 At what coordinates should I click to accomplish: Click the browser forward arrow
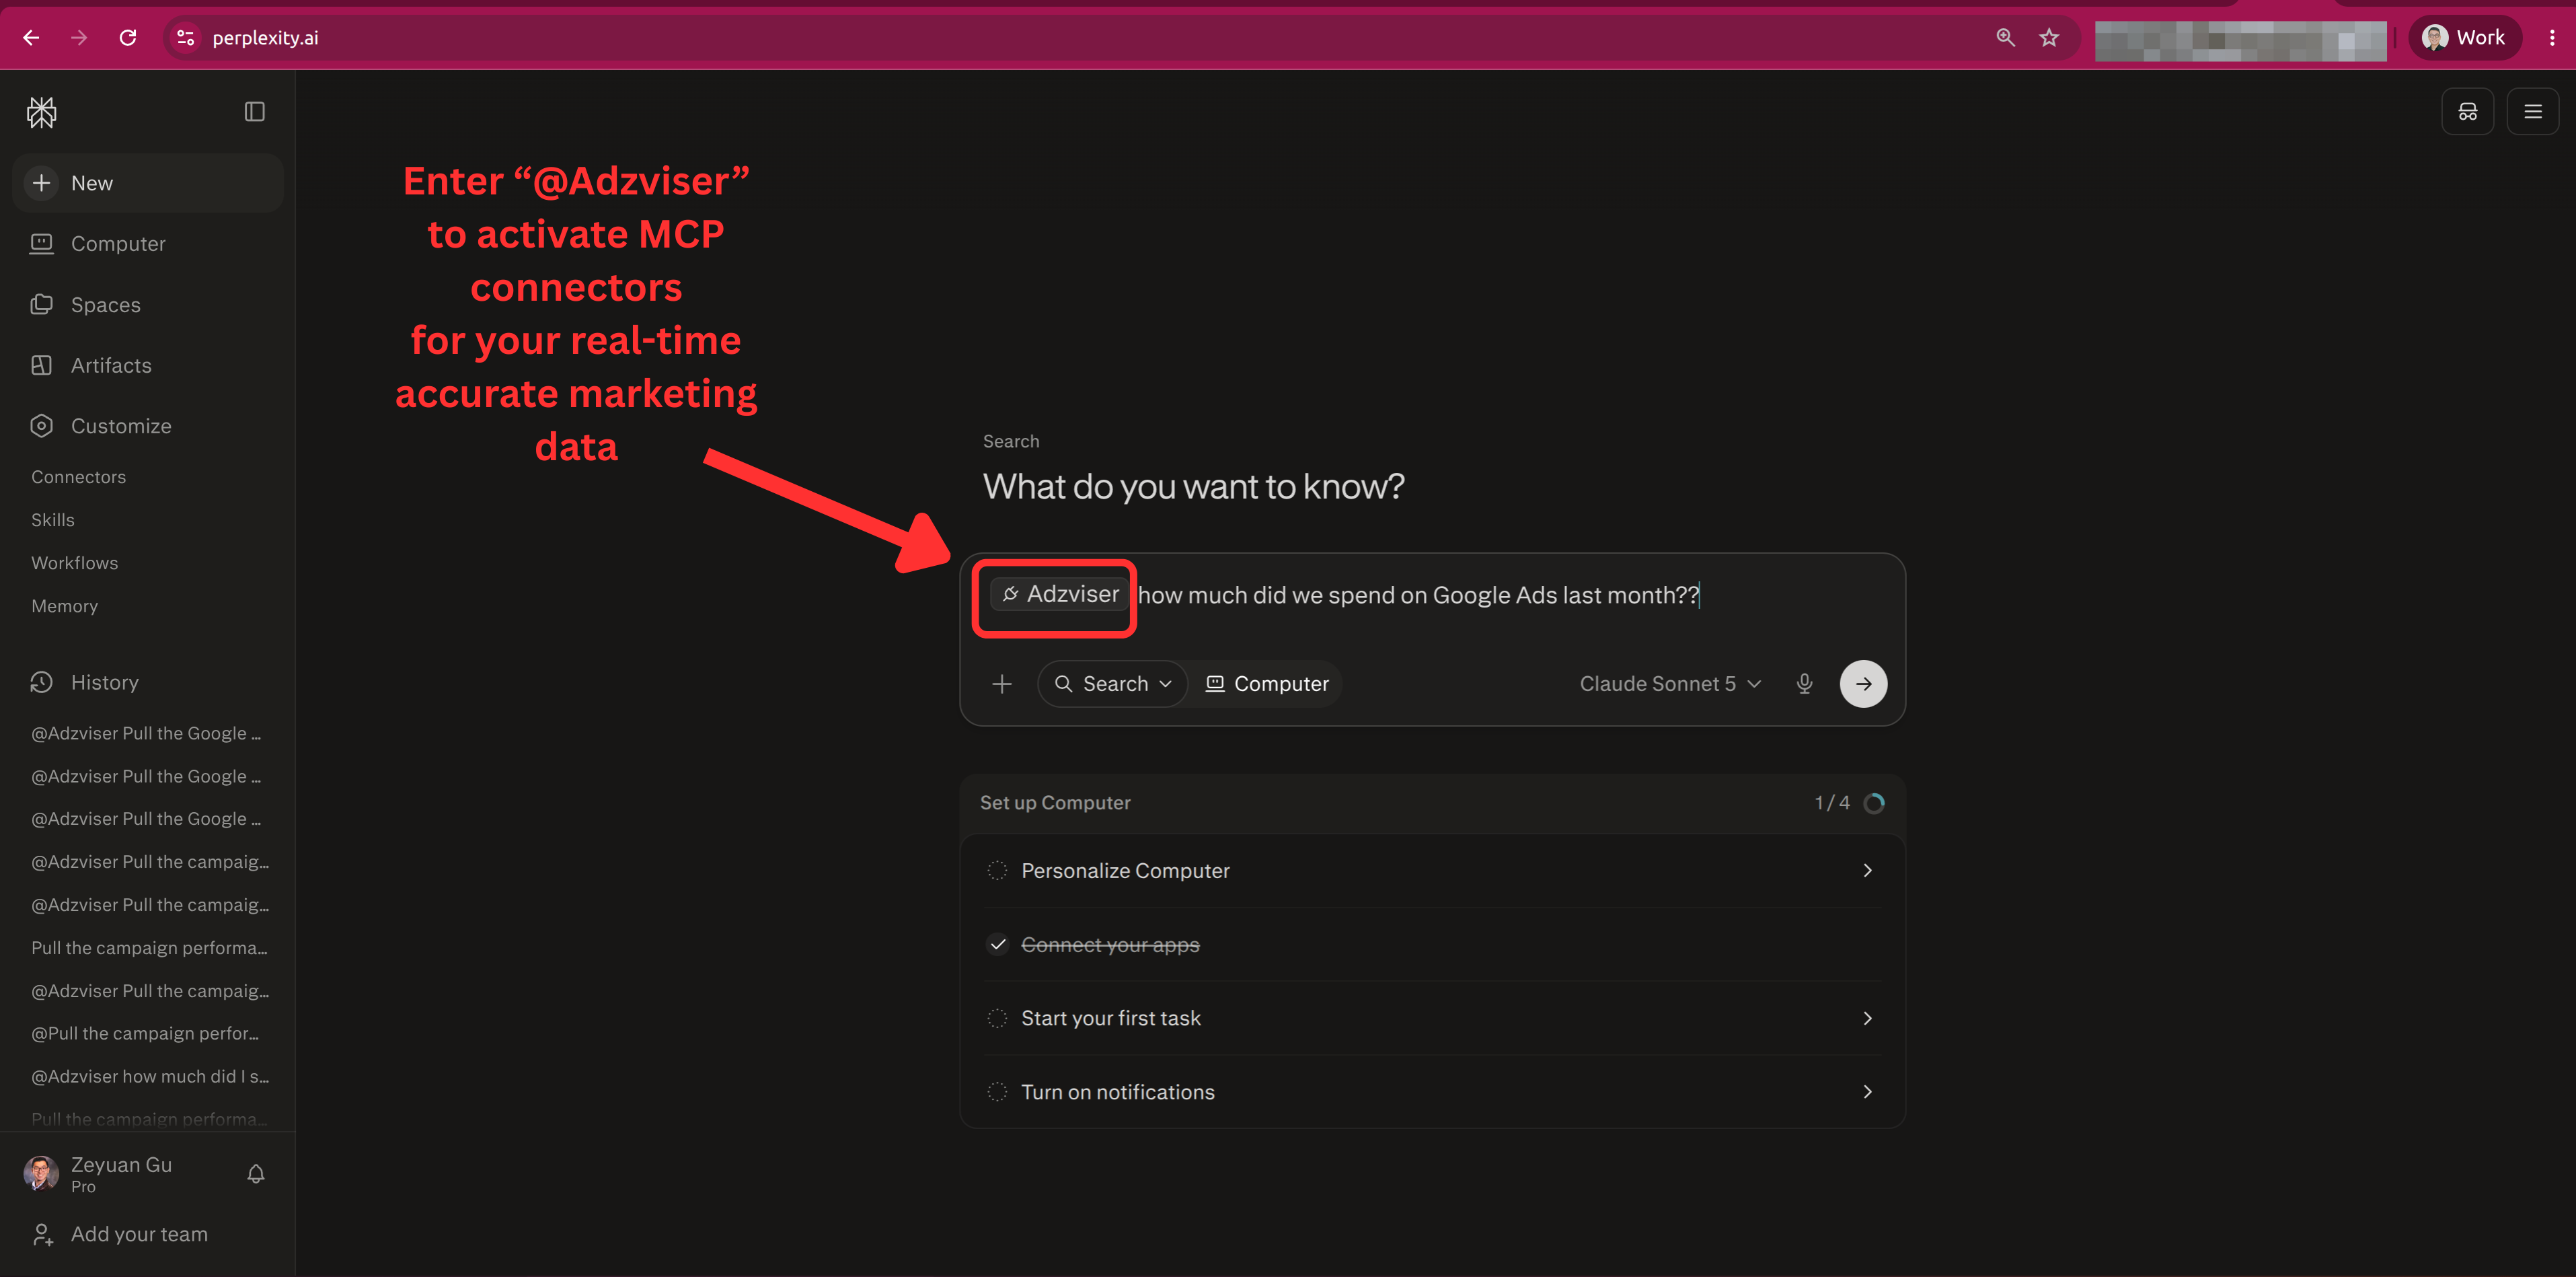point(79,38)
